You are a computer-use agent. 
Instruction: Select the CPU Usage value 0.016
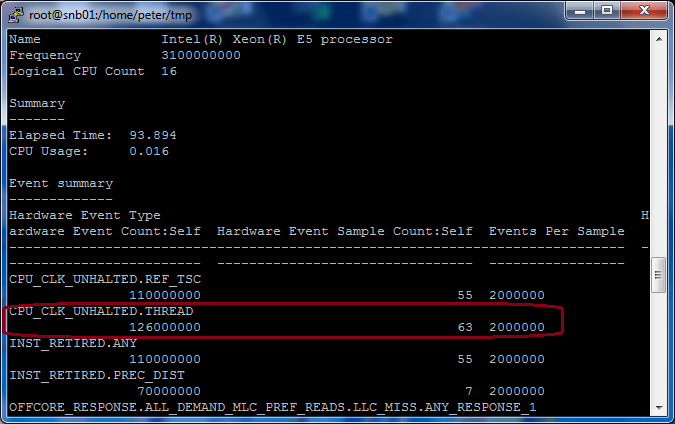[x=149, y=152]
